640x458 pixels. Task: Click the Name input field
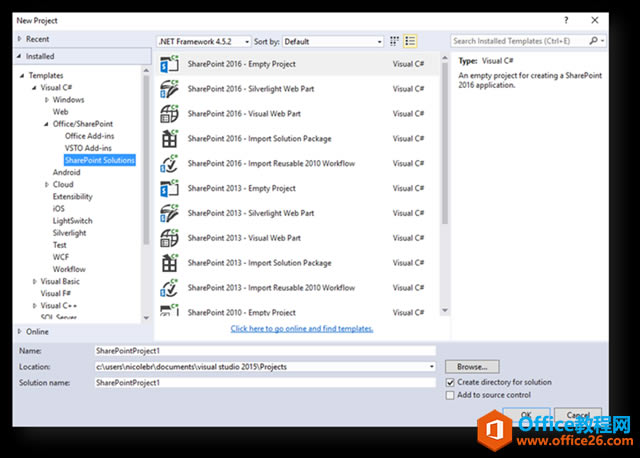[265, 351]
